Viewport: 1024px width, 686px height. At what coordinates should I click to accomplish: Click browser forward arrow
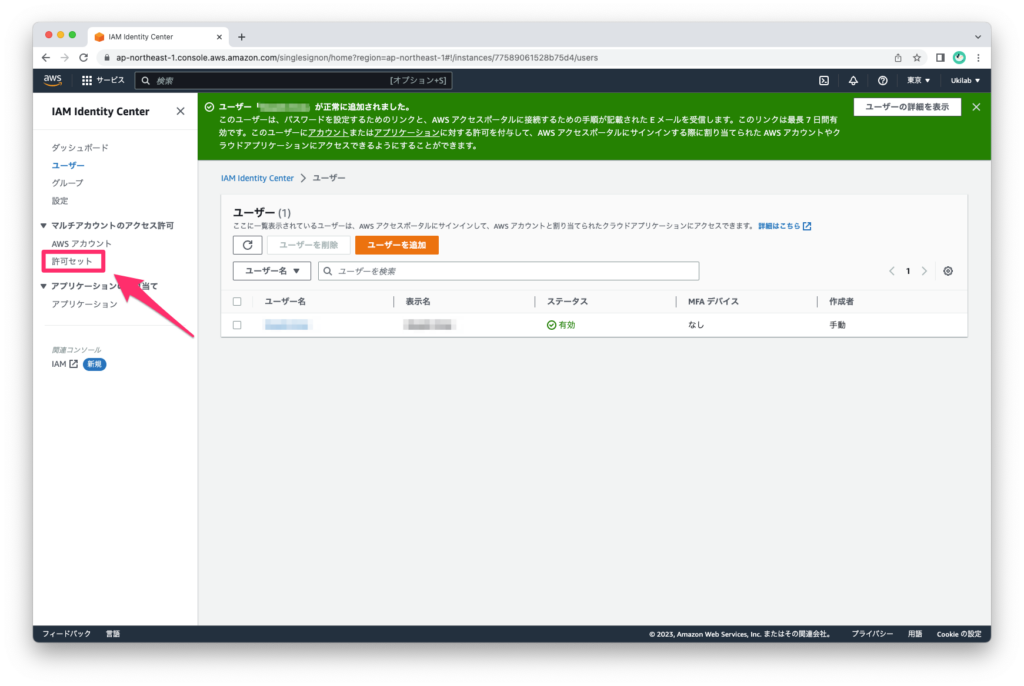(65, 57)
